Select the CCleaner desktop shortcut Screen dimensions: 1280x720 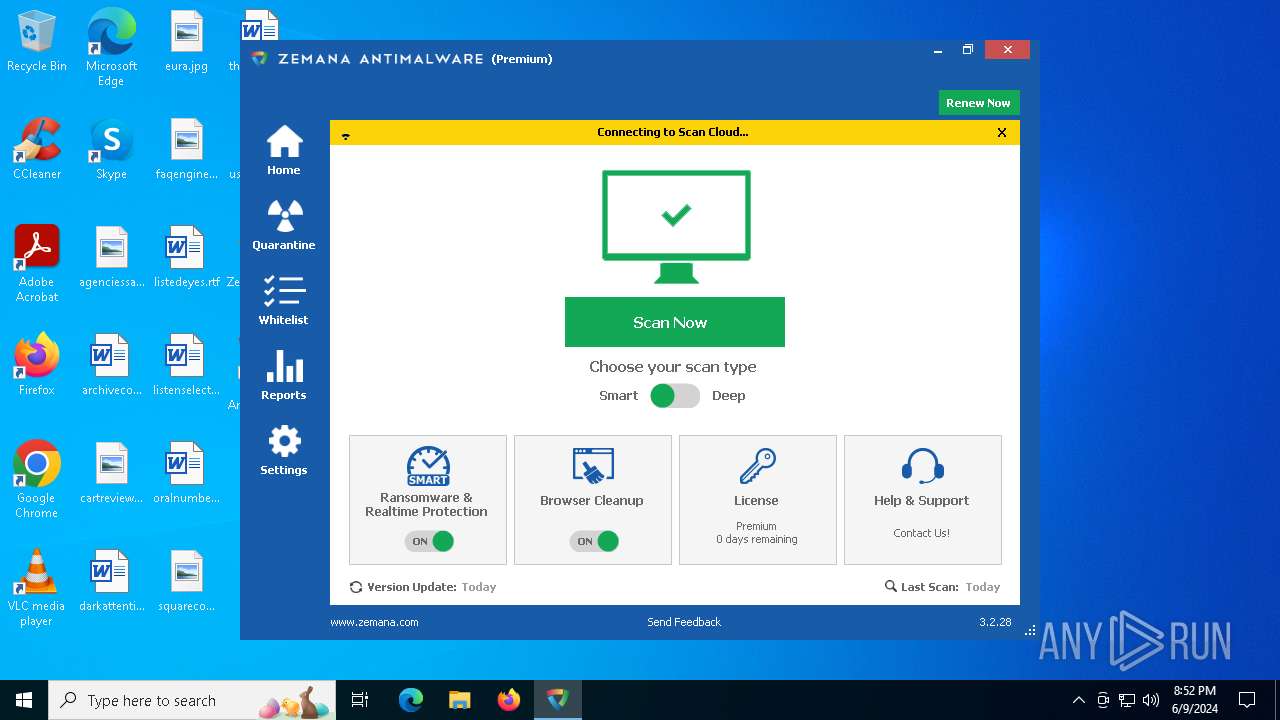[x=37, y=150]
